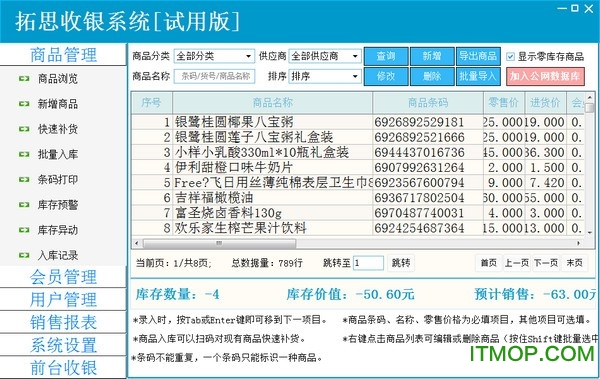Click the 修改 button
The height and width of the screenshot is (379, 600).
click(x=386, y=76)
